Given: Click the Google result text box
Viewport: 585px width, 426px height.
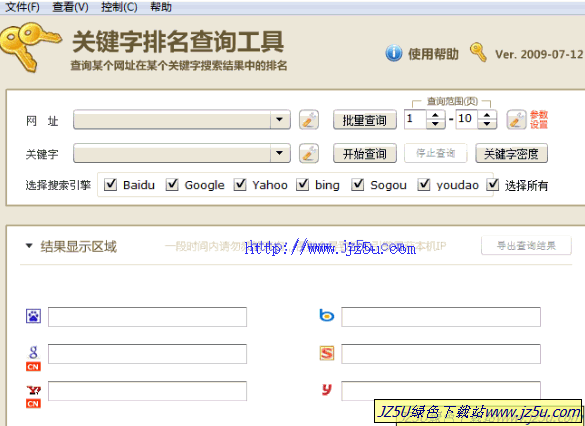Looking at the screenshot, I should (x=147, y=354).
